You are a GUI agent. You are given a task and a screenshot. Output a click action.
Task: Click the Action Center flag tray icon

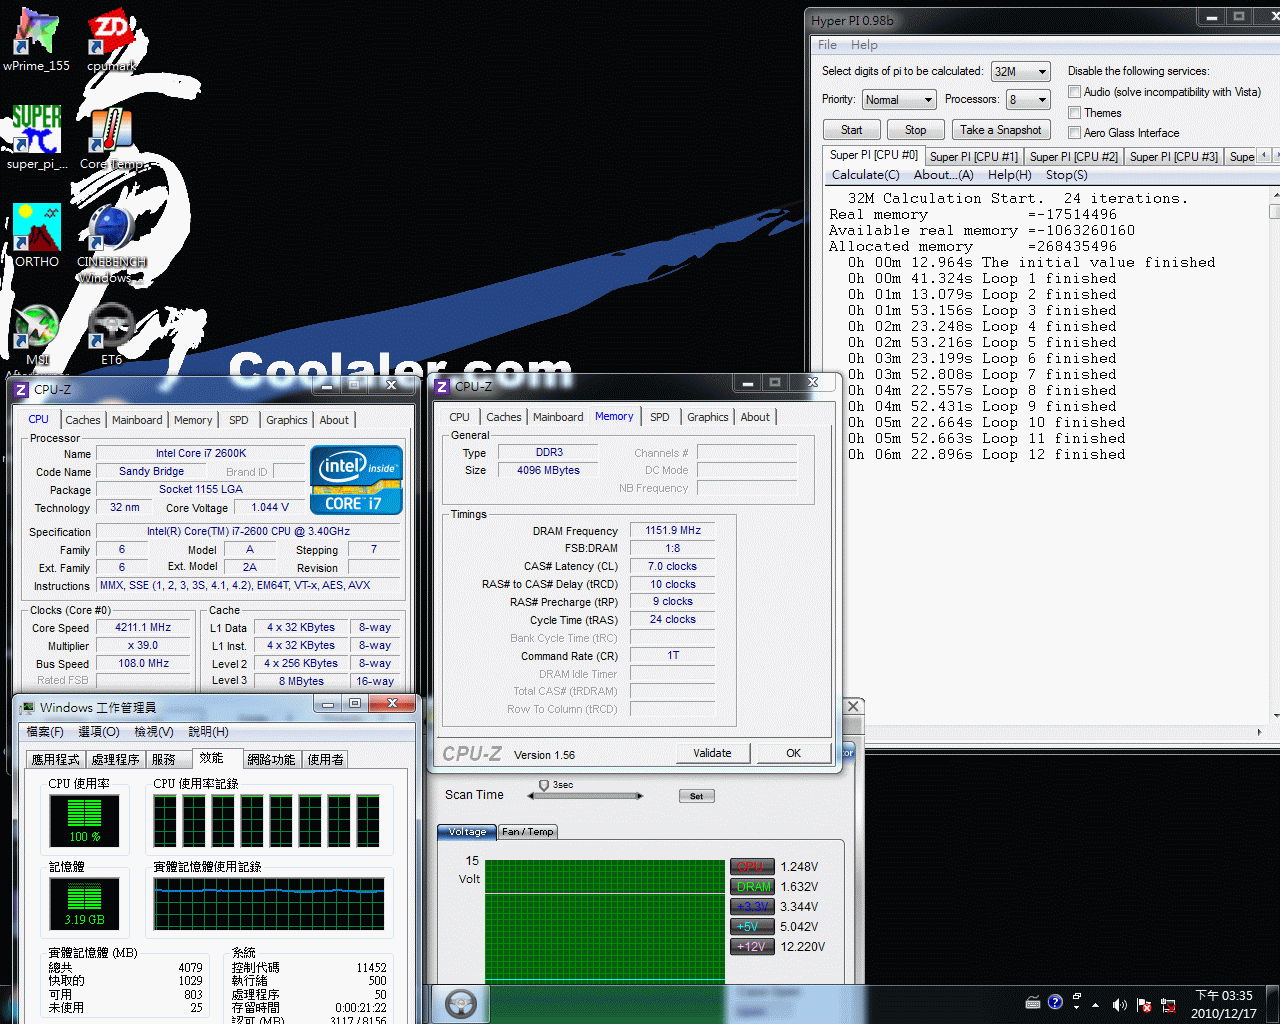[x=1143, y=1004]
